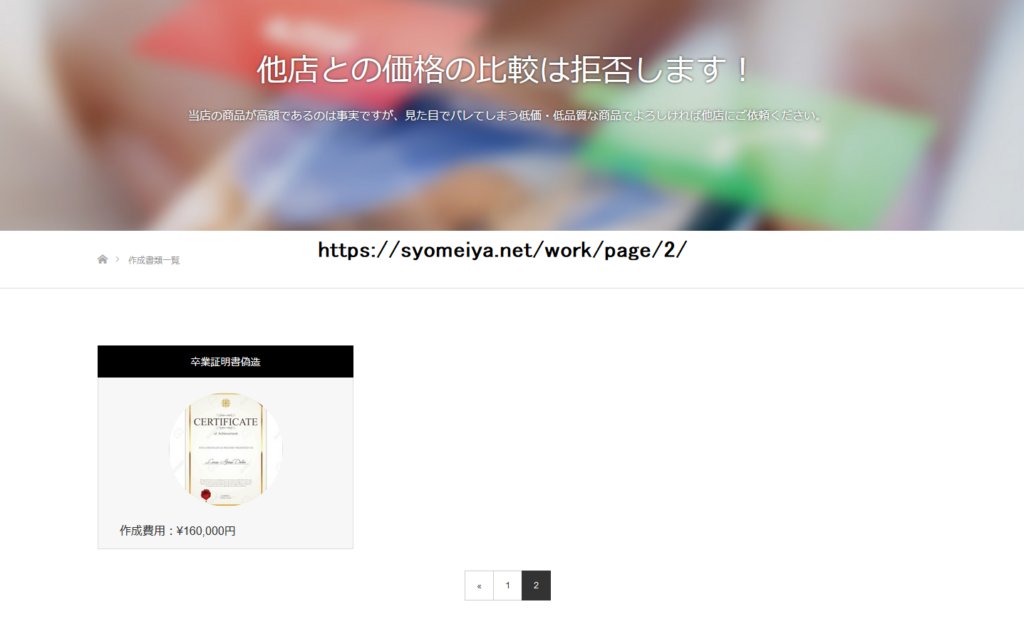Click the signature line on the certificate image

coord(225,463)
